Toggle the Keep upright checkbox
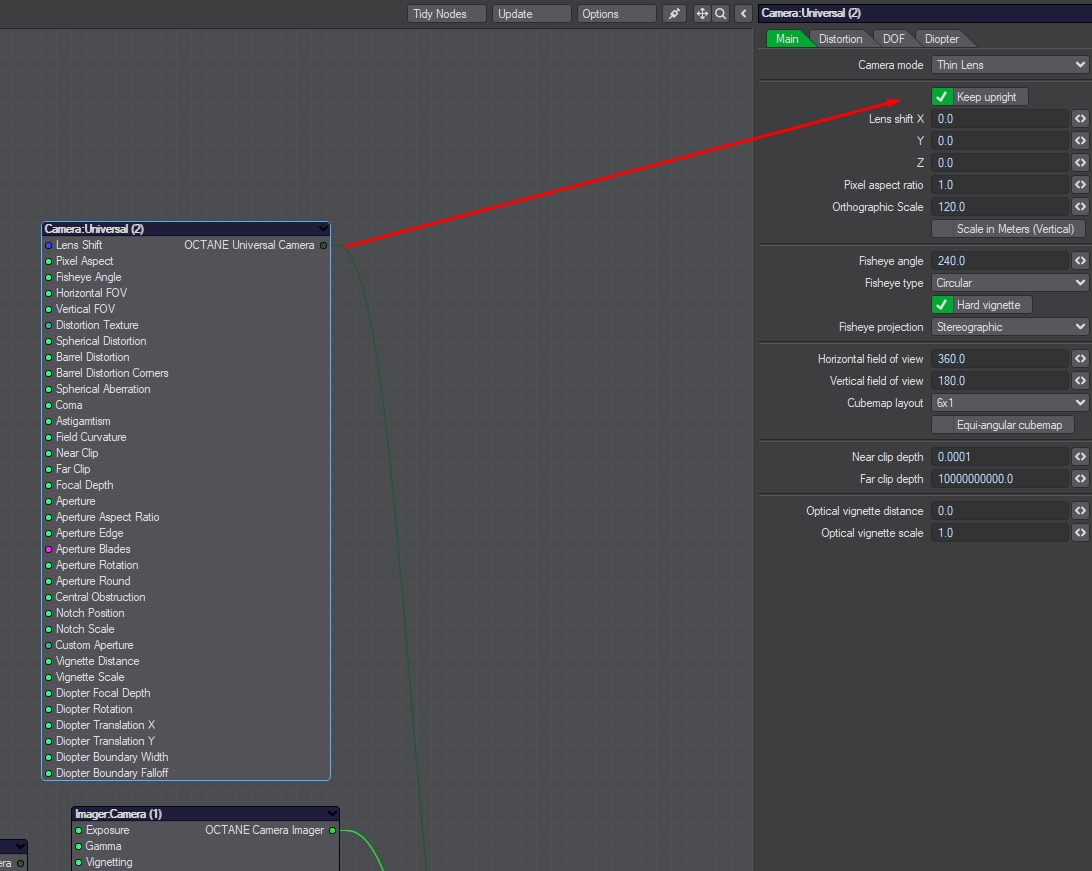The width and height of the screenshot is (1092, 871). (x=943, y=97)
